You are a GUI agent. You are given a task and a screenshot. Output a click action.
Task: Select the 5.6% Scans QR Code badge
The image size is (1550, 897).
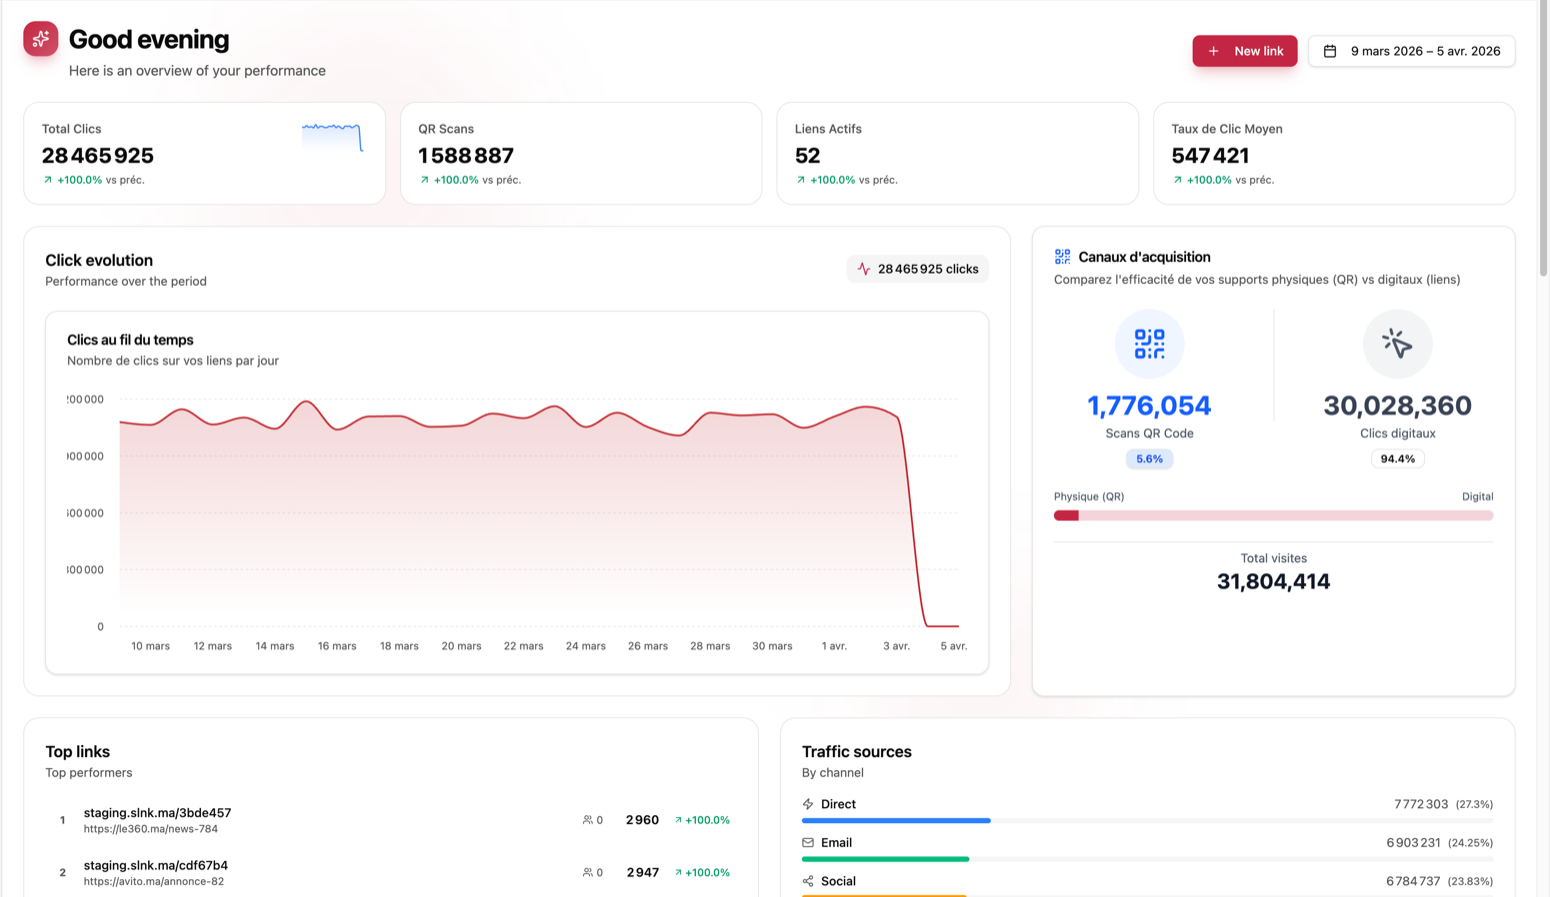1149,458
